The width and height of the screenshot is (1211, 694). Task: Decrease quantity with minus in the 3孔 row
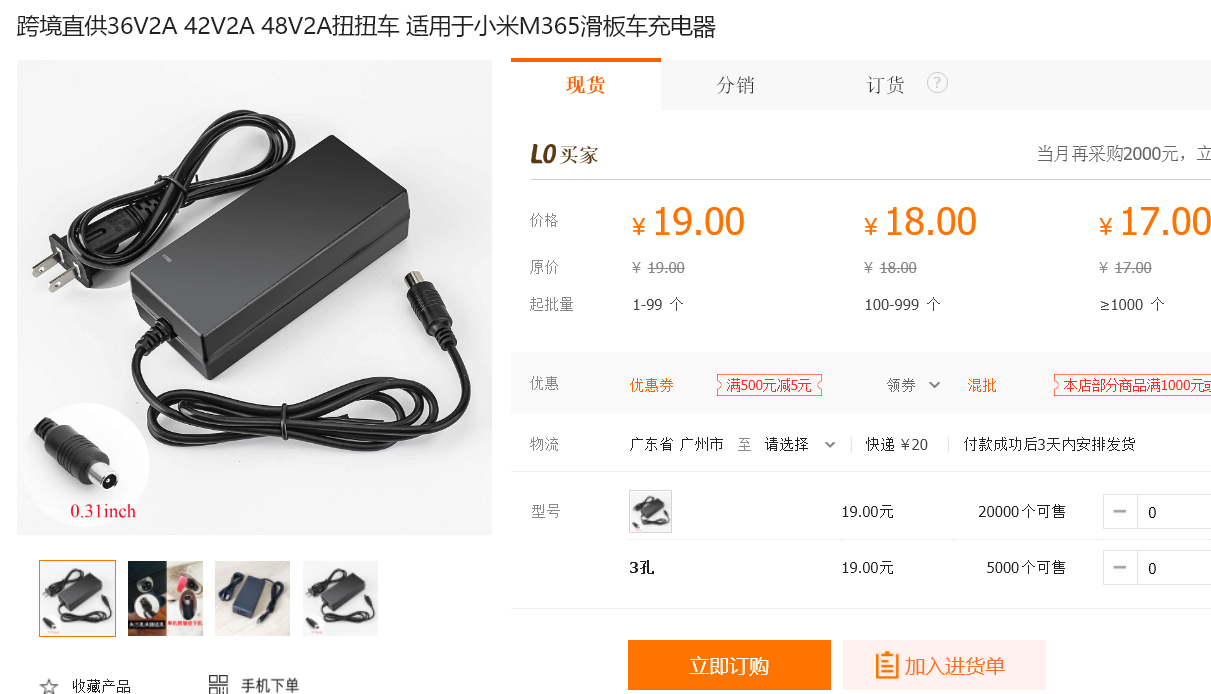[x=1119, y=568]
